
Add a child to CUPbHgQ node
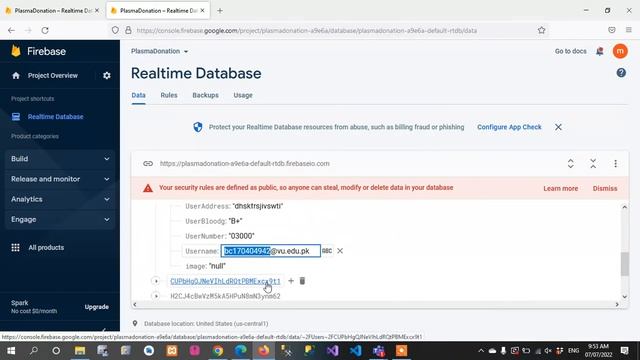coord(291,281)
